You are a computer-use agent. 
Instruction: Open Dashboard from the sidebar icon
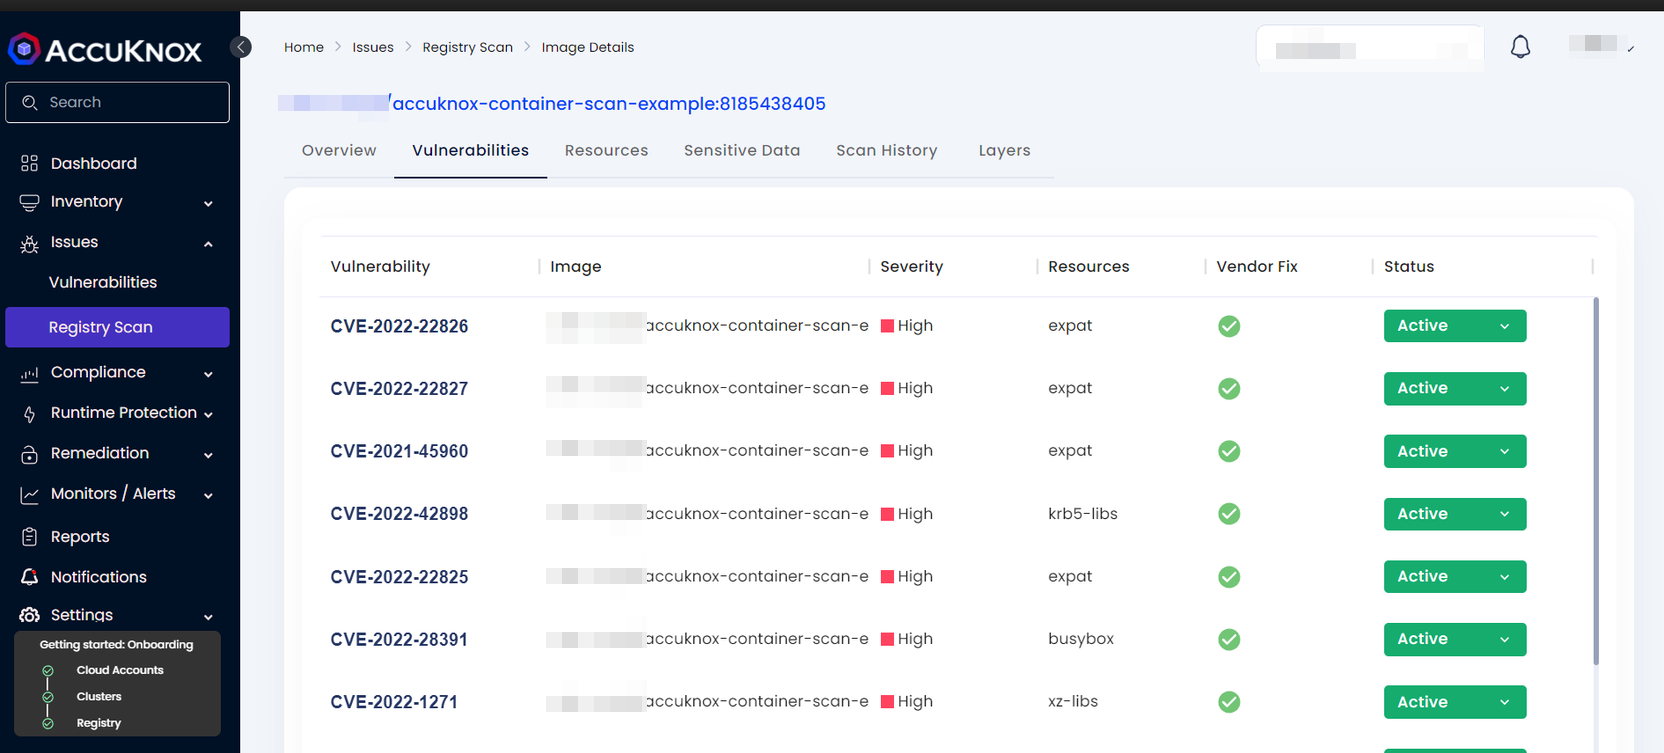point(29,163)
